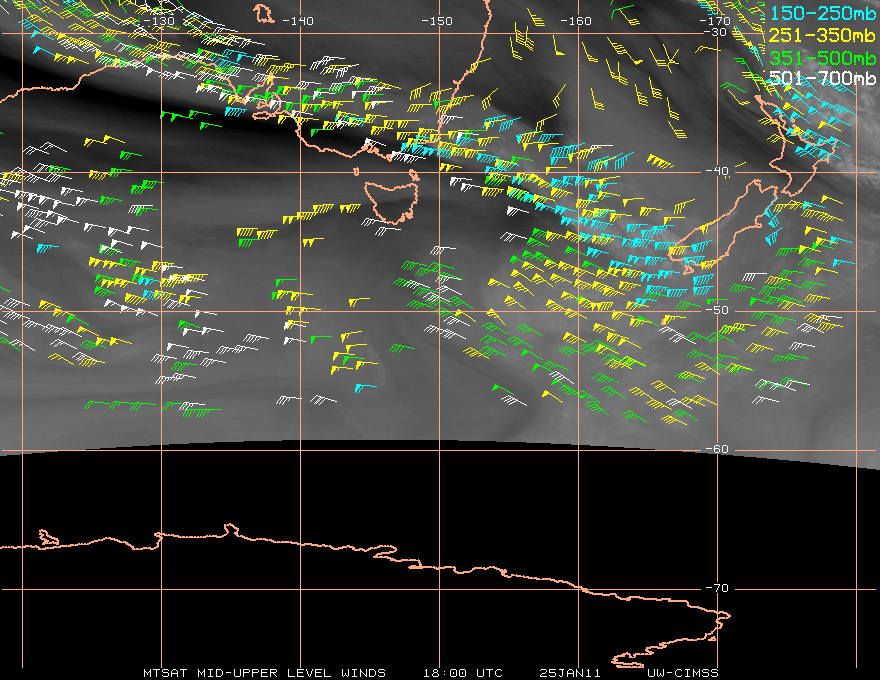Click the 18:00 UTC timestamp
Viewport: 880px width, 680px height.
pos(463,673)
